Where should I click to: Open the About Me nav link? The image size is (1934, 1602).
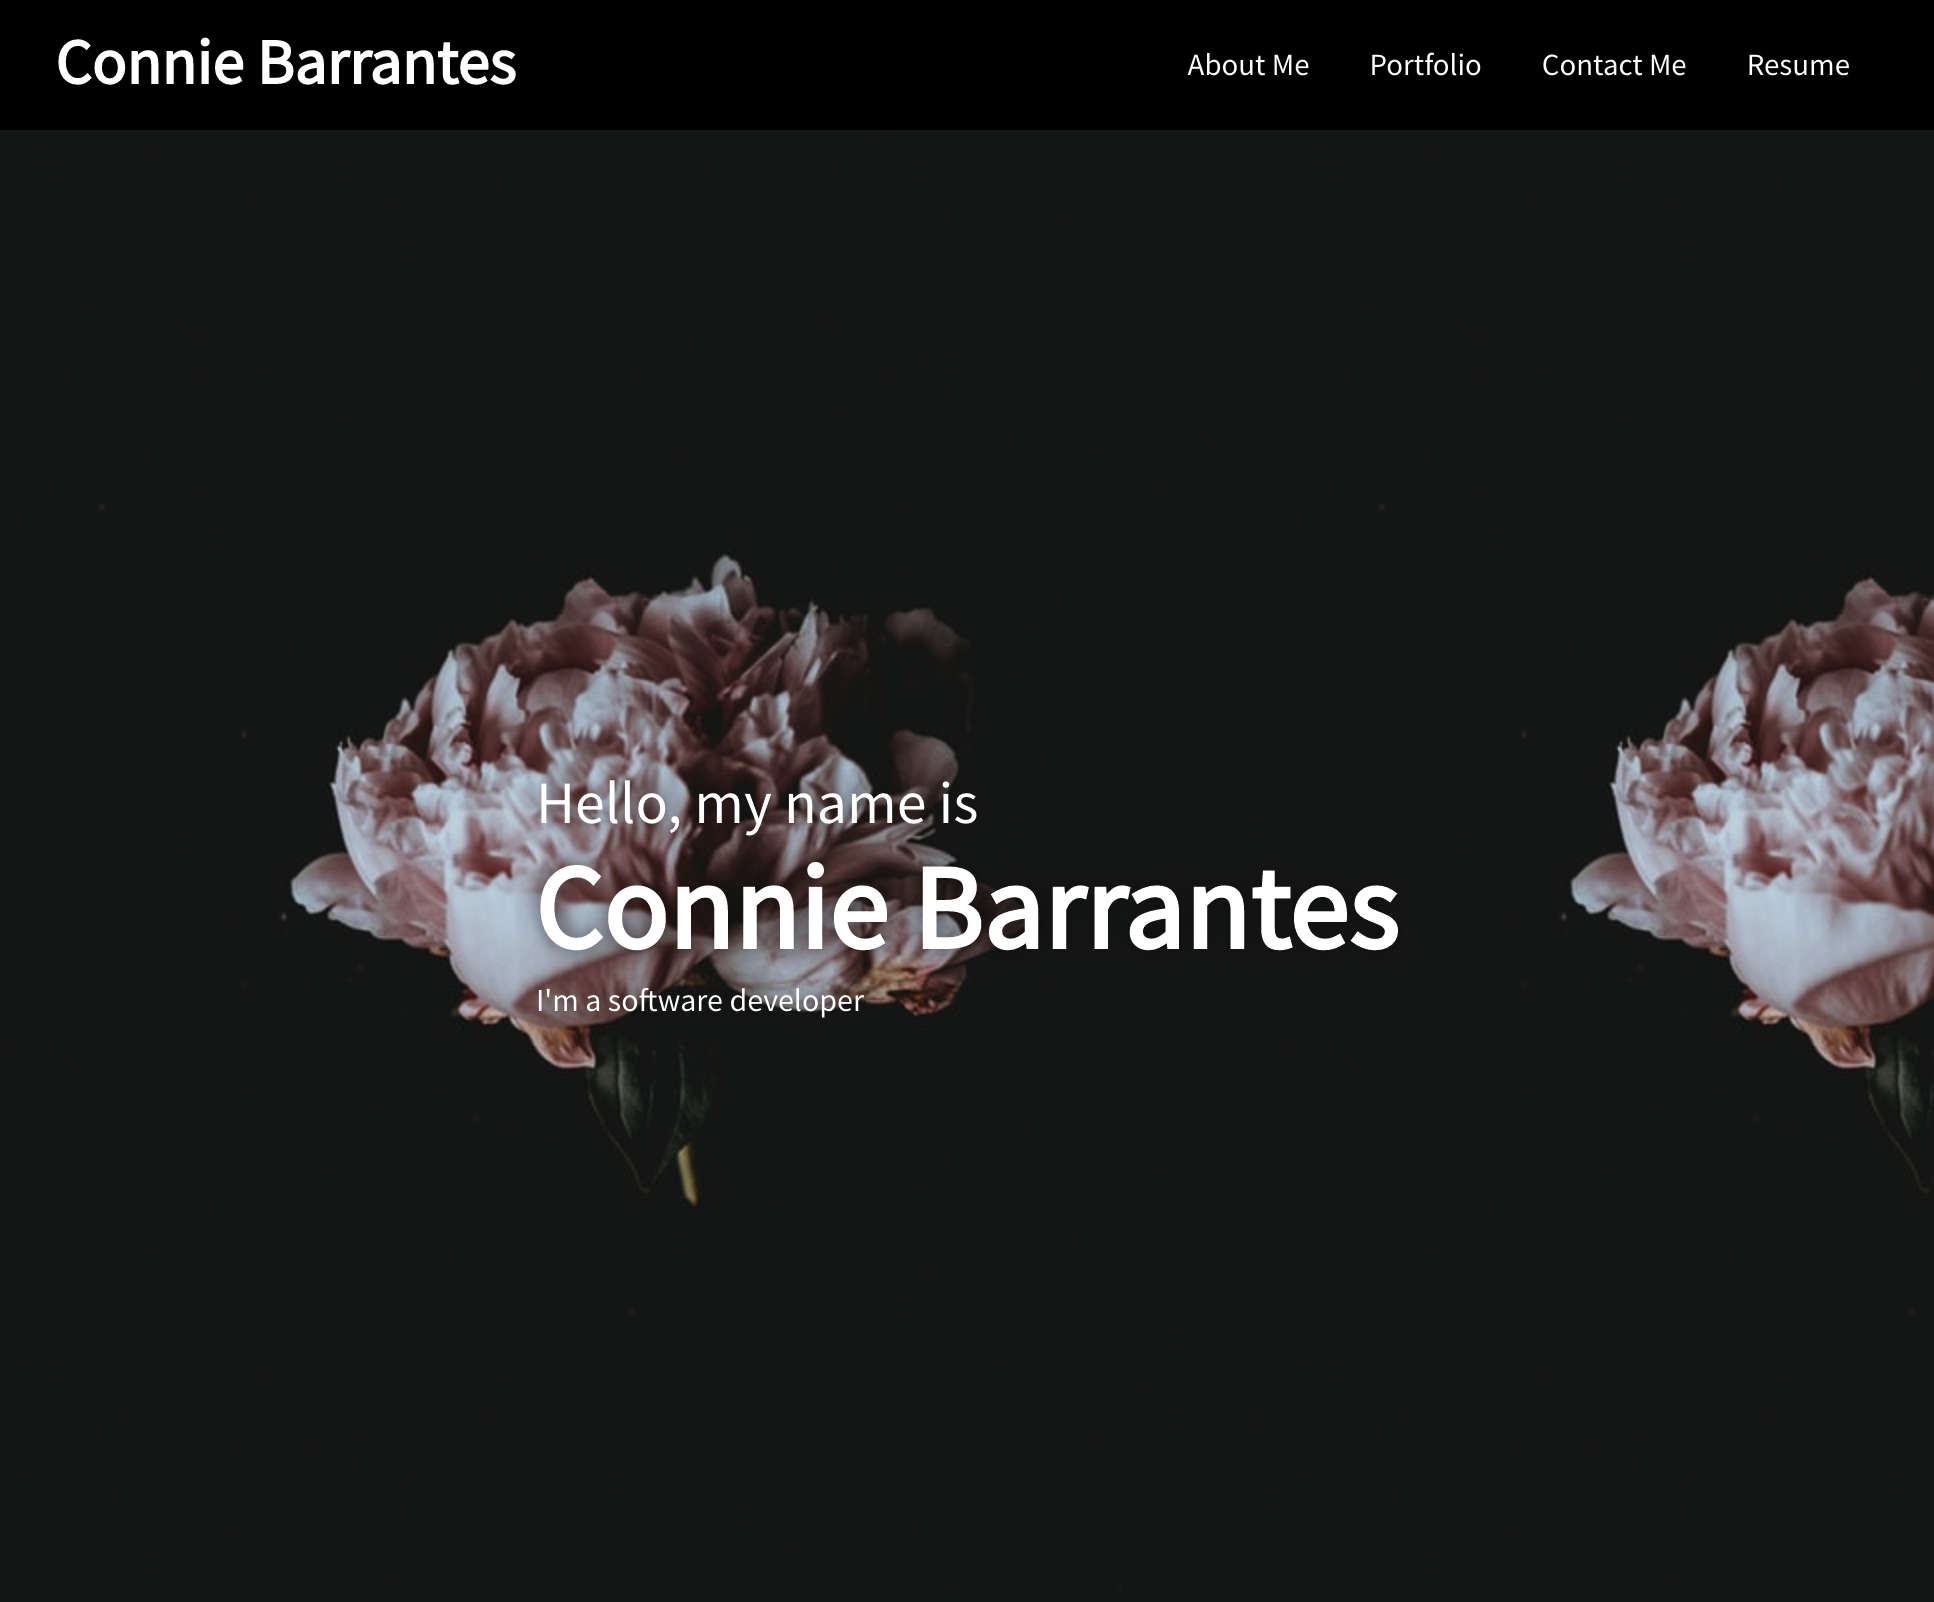(x=1247, y=65)
